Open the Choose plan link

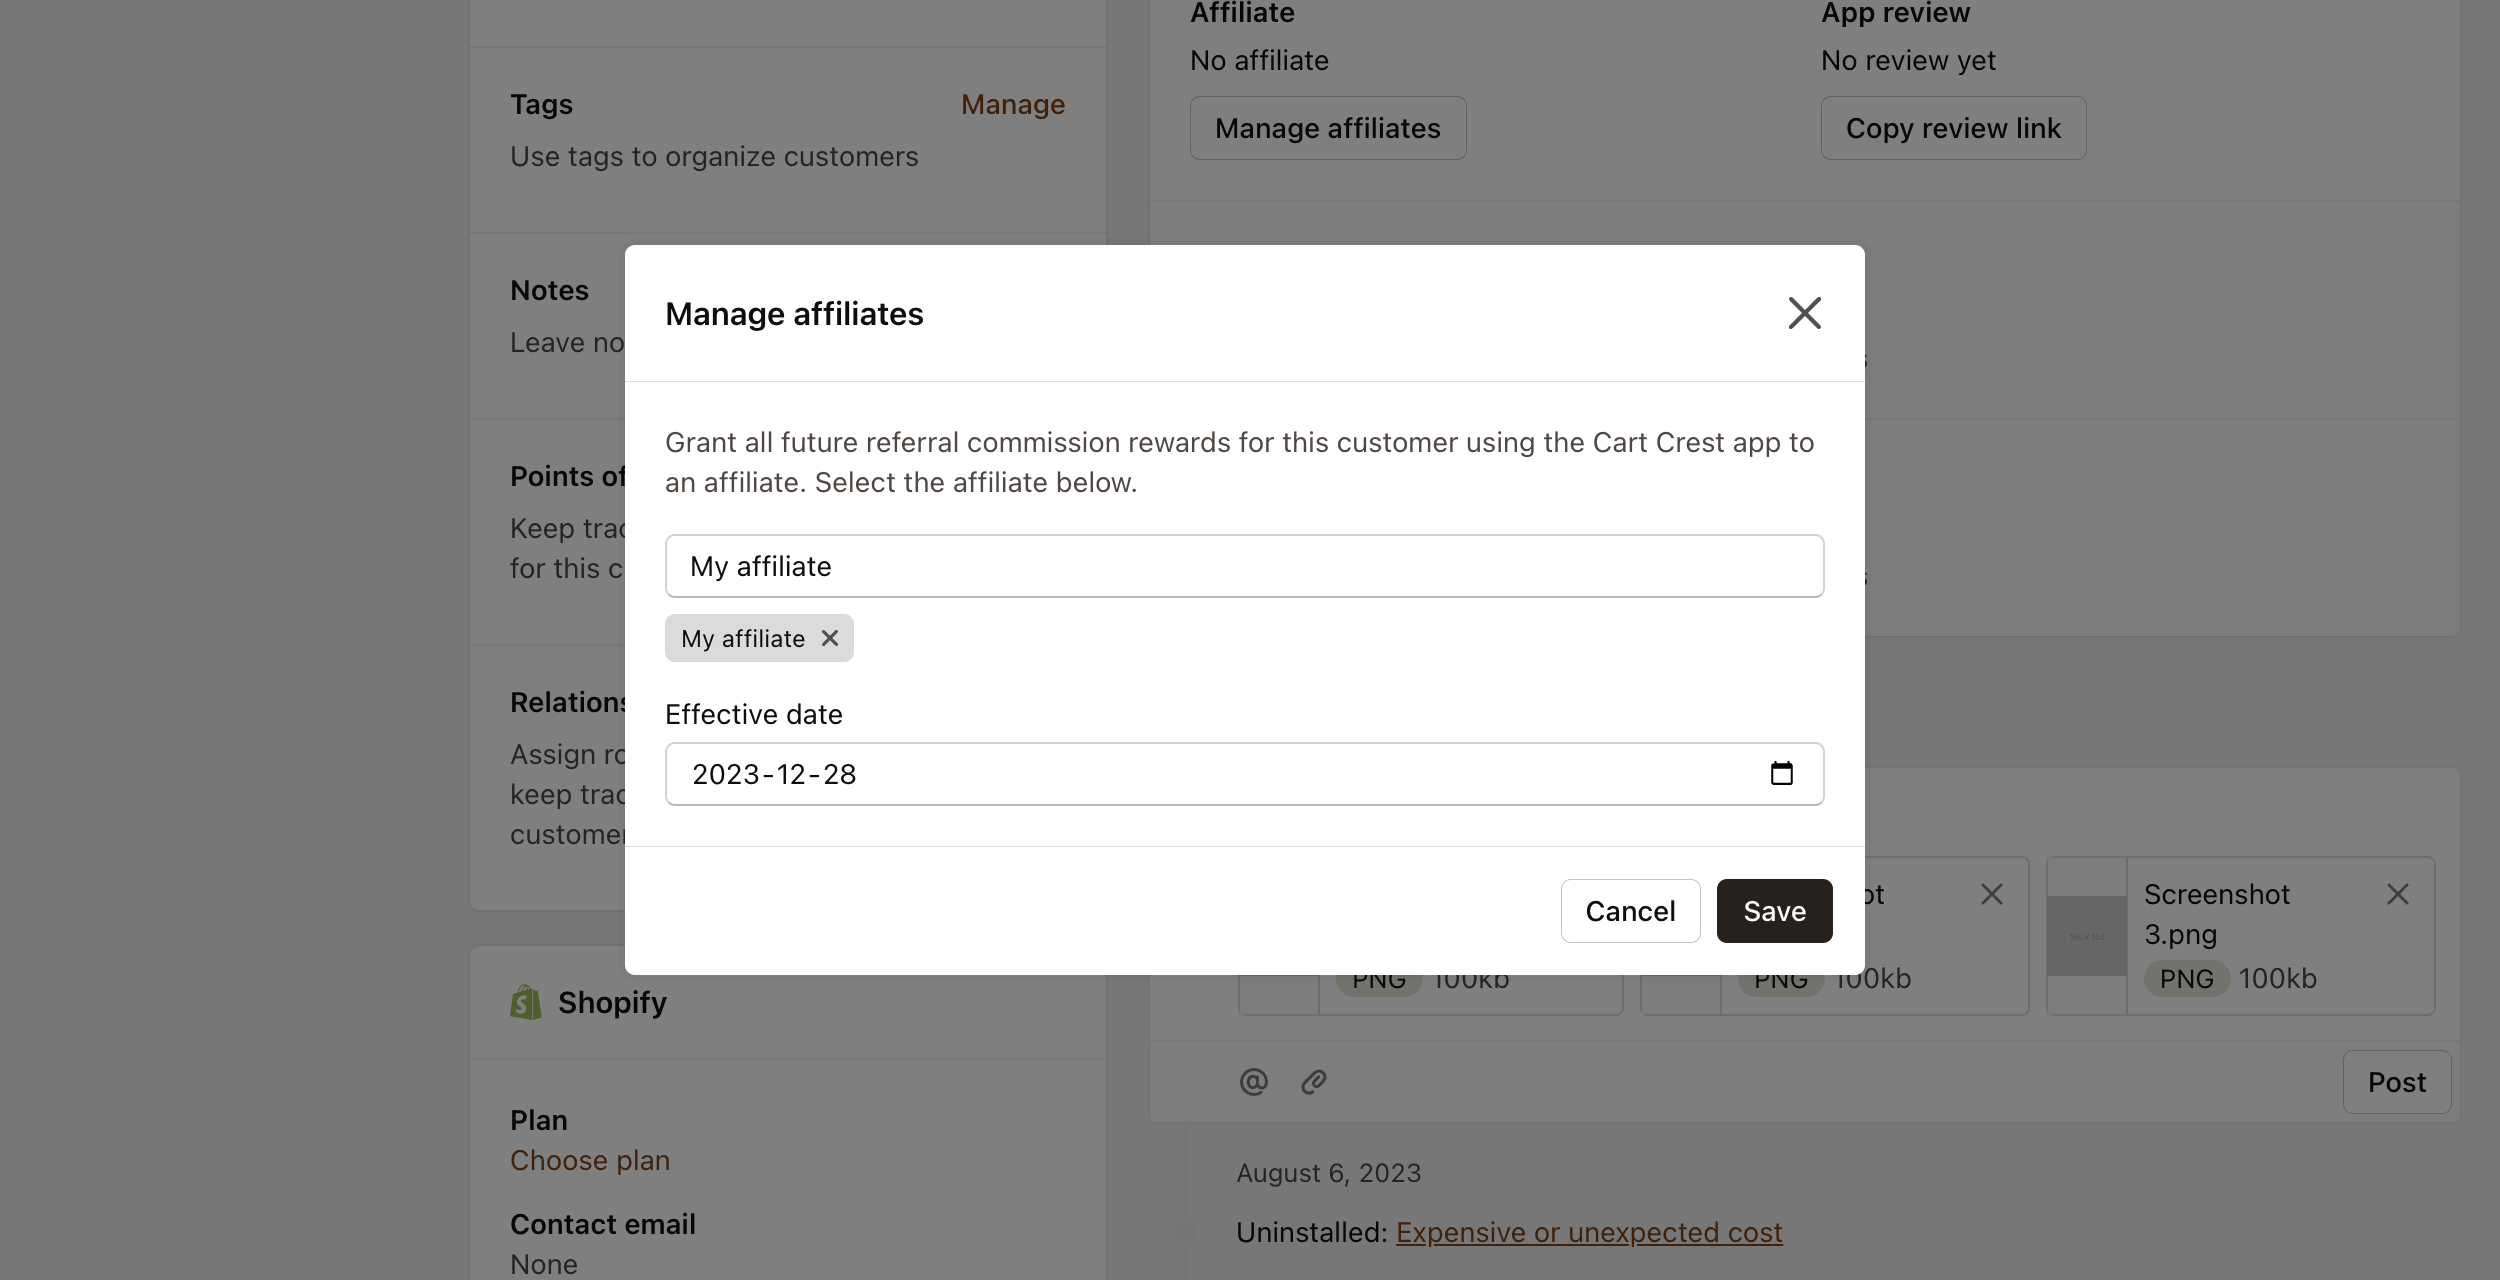(590, 1160)
